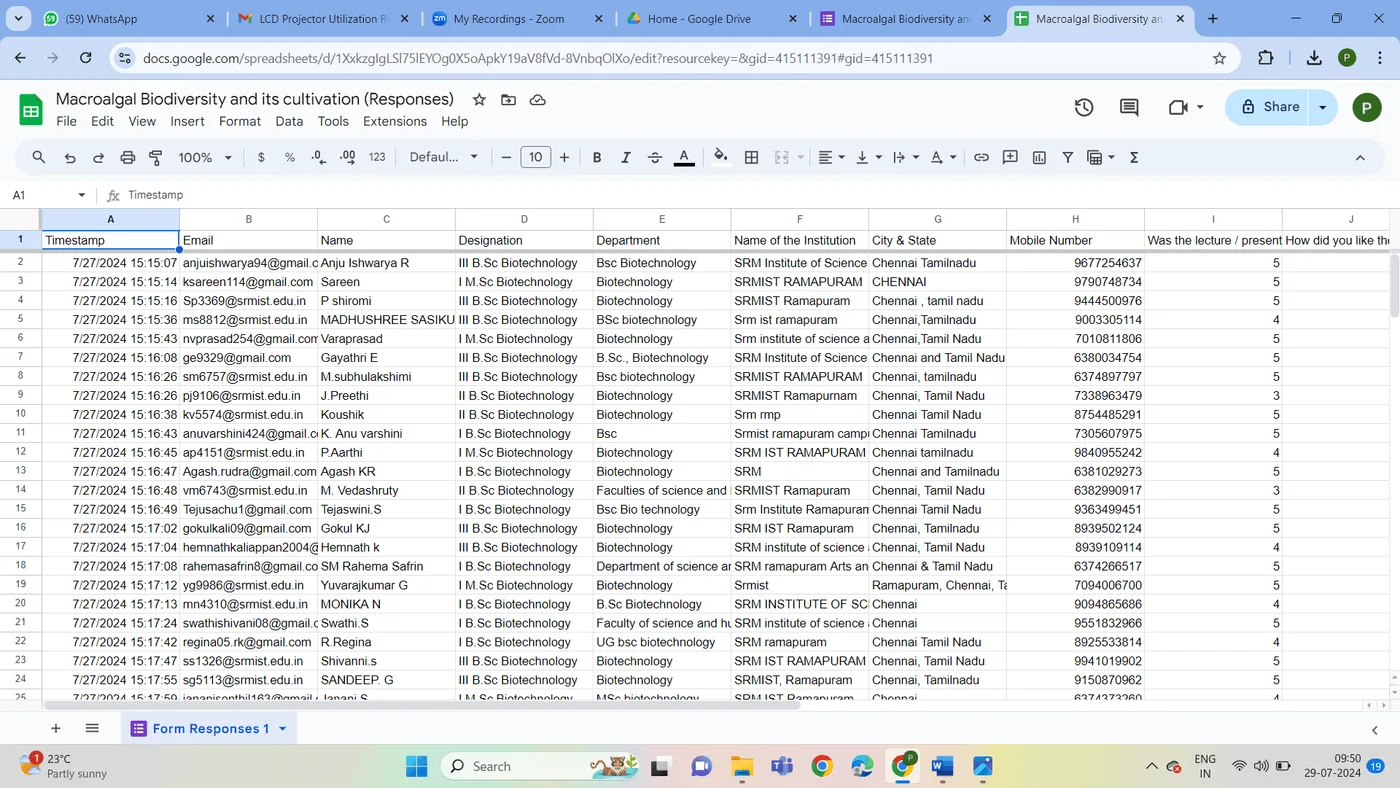The width and height of the screenshot is (1400, 788).
Task: Click the Undo icon in toolbar
Action: click(70, 157)
